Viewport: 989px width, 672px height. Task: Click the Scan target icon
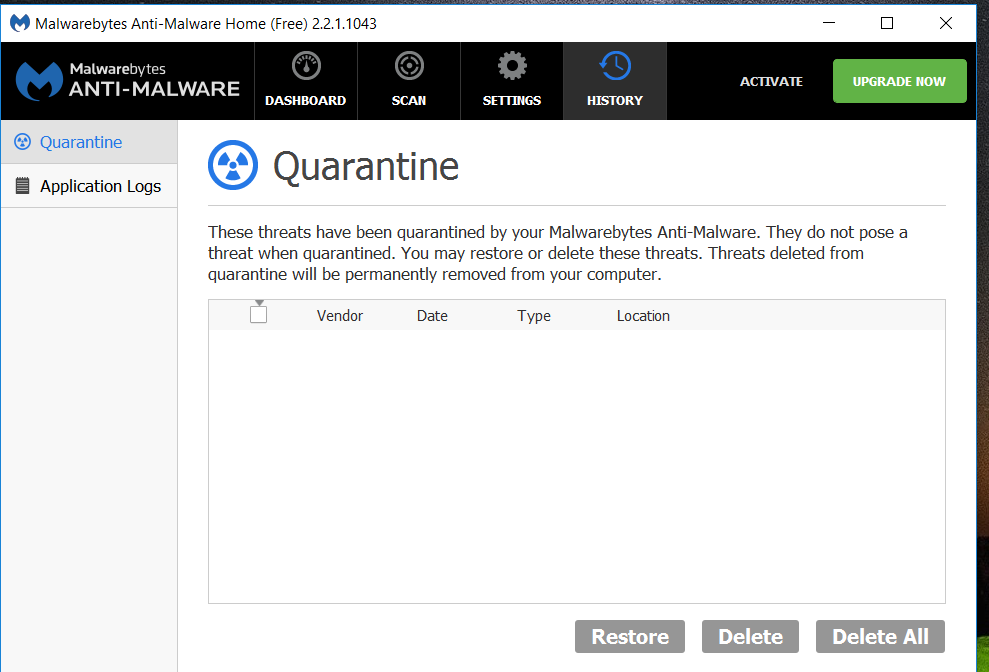tap(409, 66)
